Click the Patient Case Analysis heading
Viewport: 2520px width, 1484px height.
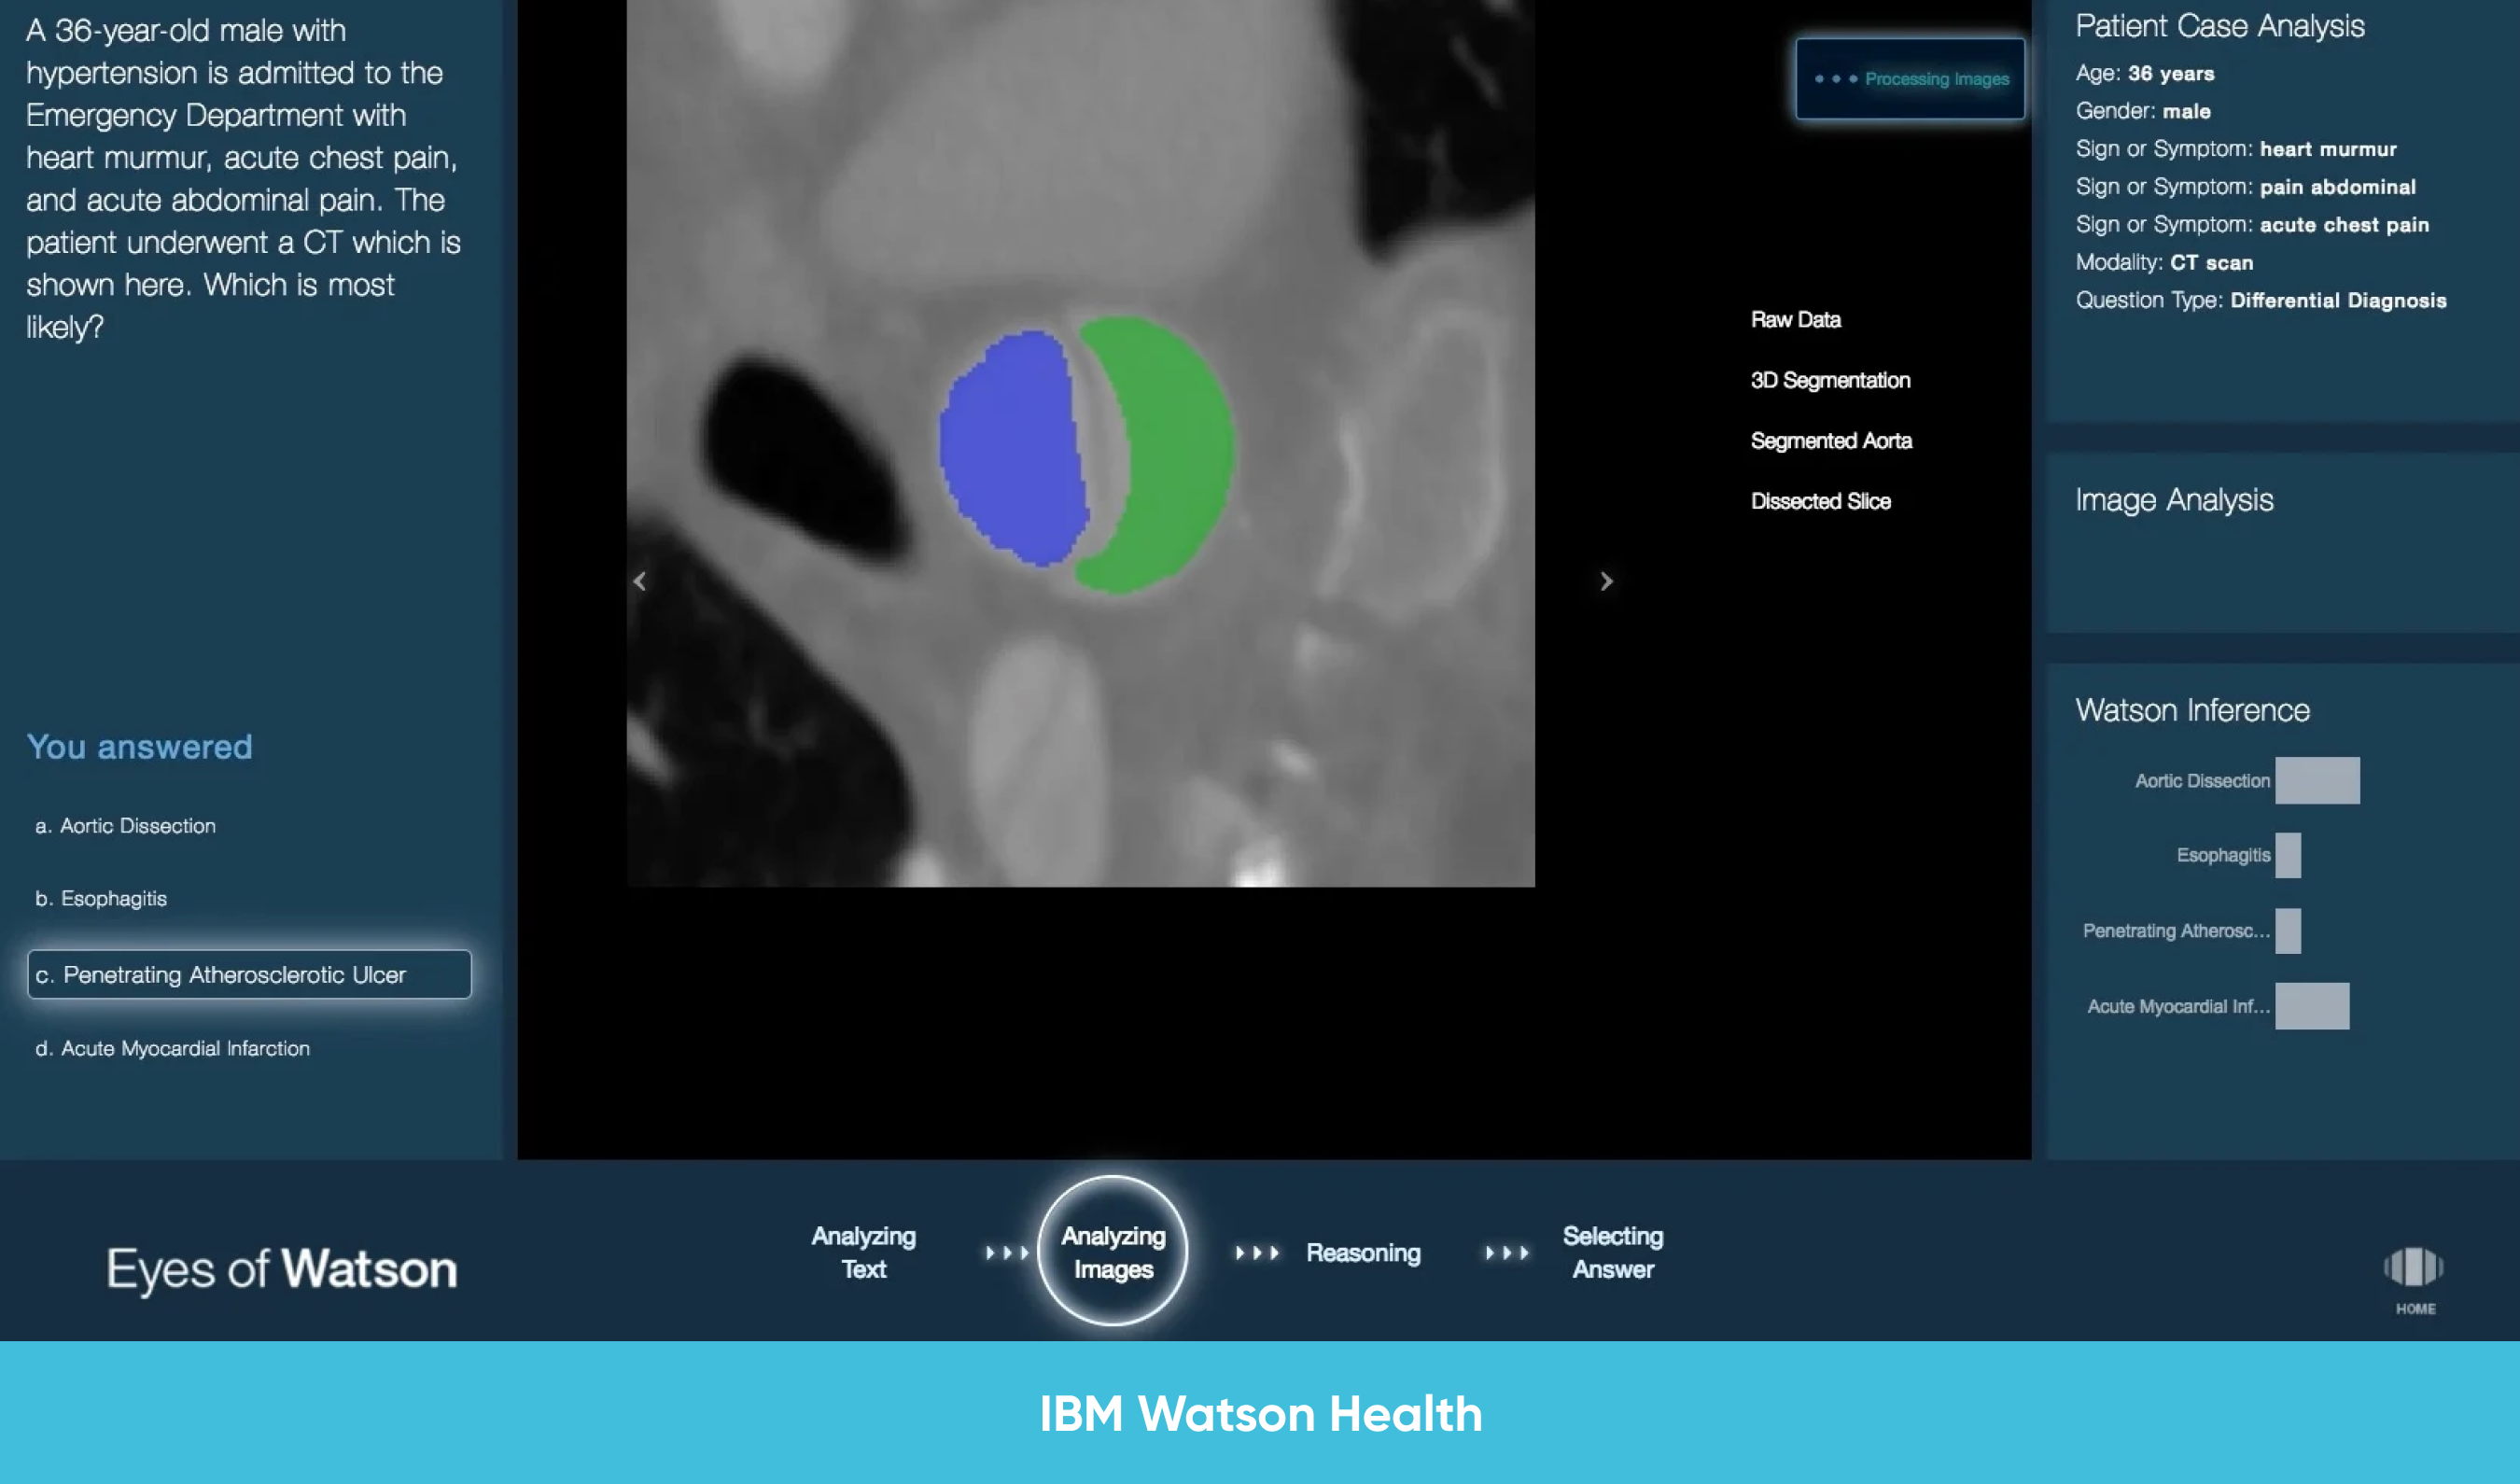(2219, 25)
